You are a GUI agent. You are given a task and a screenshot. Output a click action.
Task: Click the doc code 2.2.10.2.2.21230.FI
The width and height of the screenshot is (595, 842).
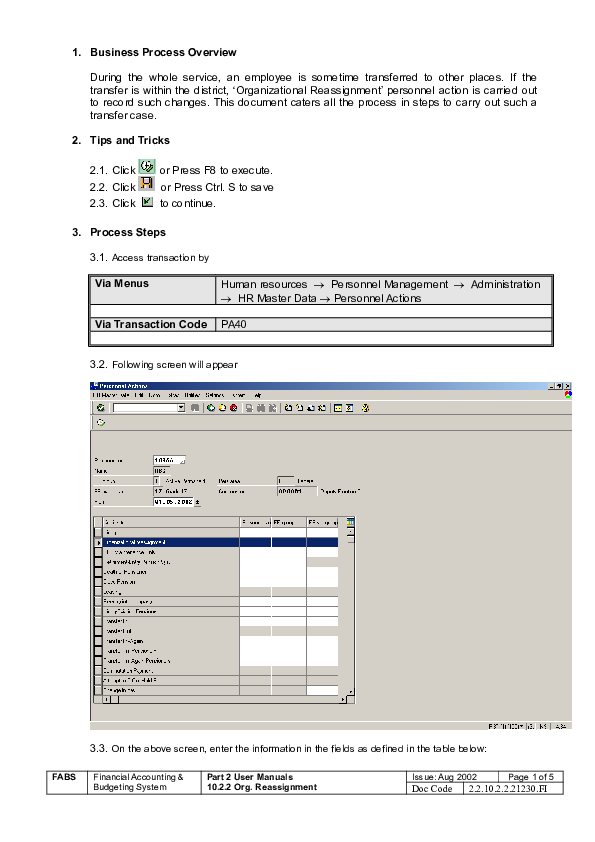coord(508,788)
